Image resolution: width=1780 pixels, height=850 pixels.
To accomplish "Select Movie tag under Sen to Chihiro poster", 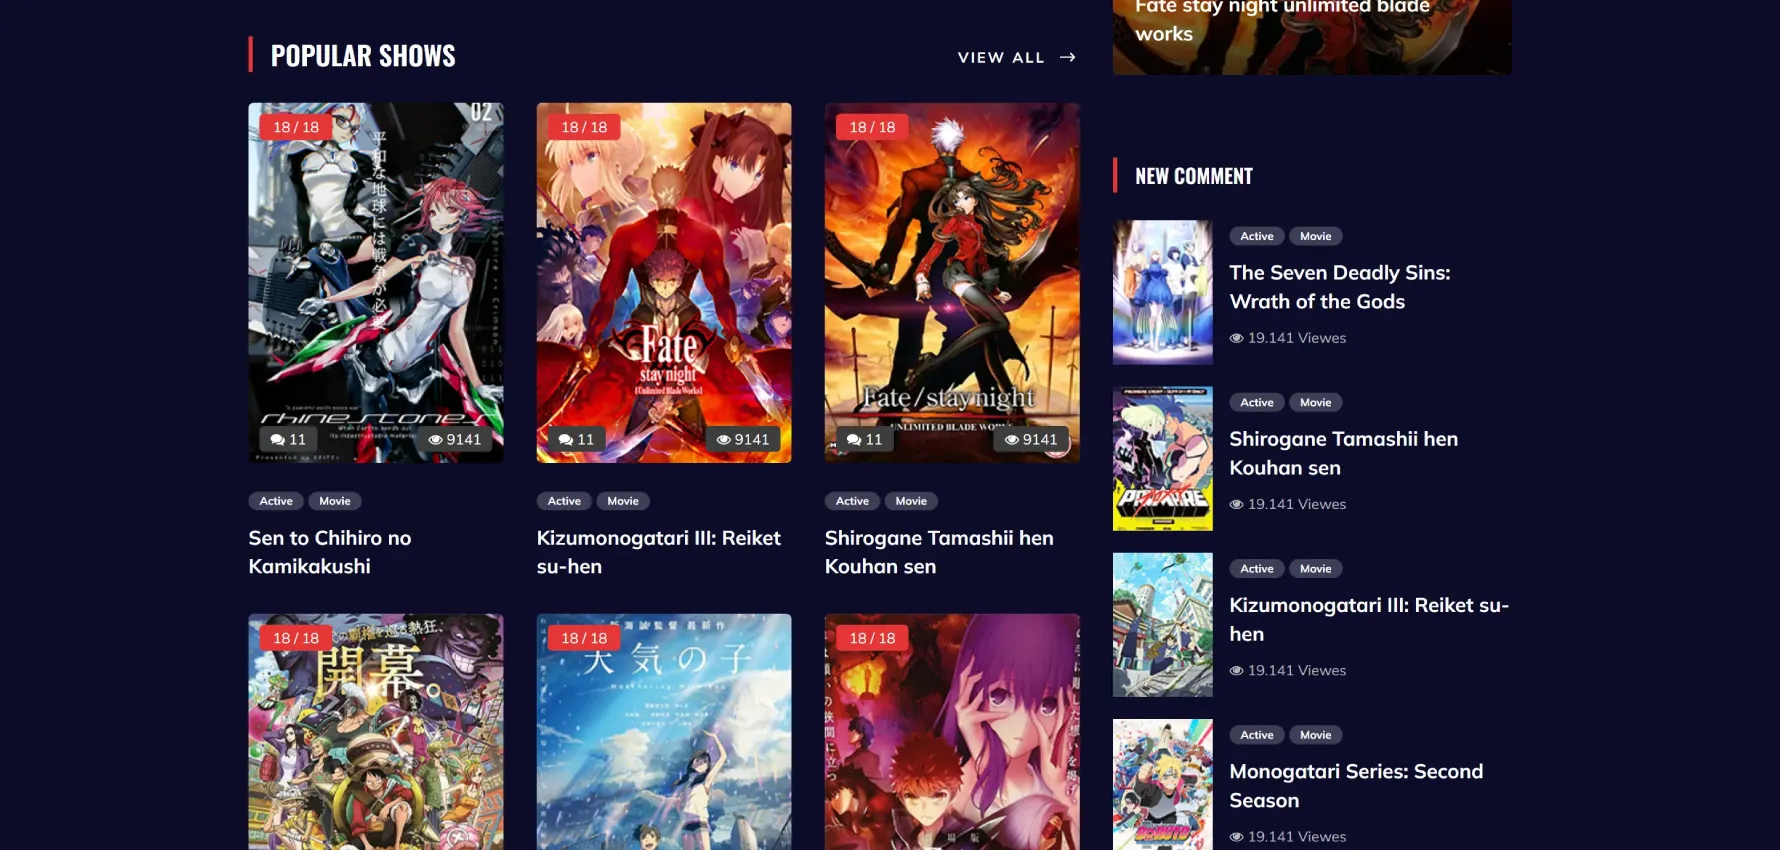I will pyautogui.click(x=335, y=501).
